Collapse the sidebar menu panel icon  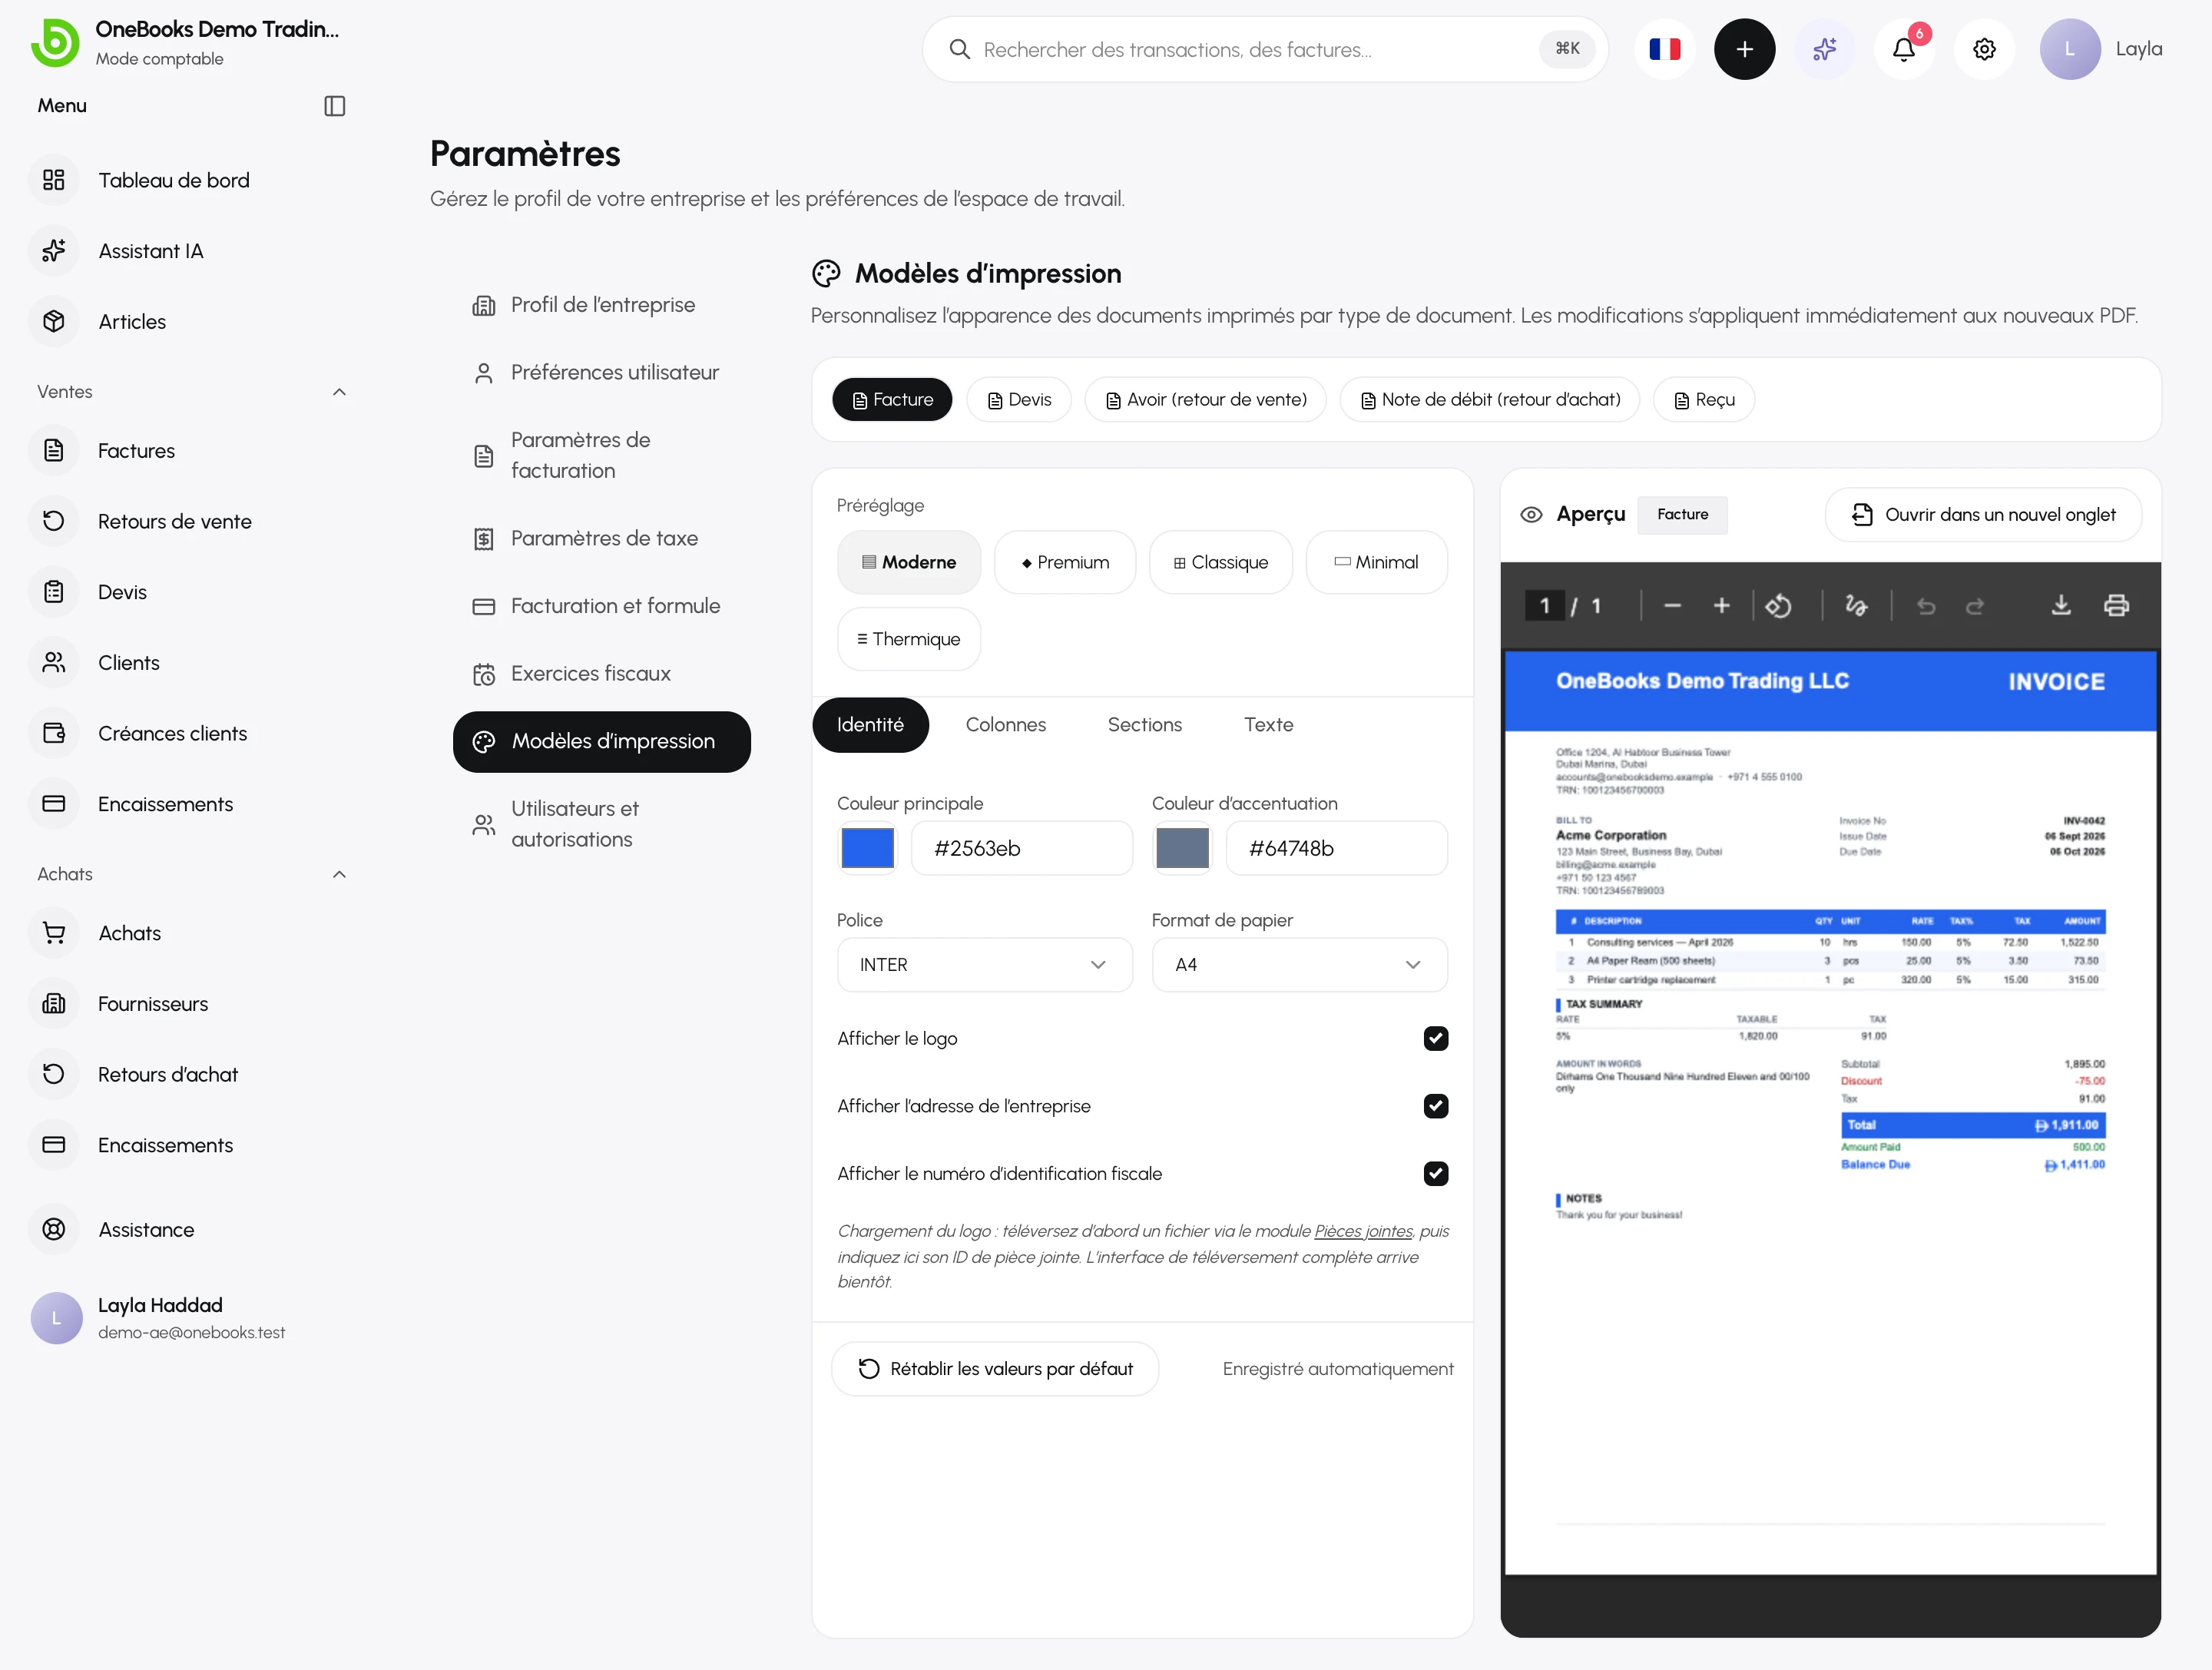click(335, 106)
